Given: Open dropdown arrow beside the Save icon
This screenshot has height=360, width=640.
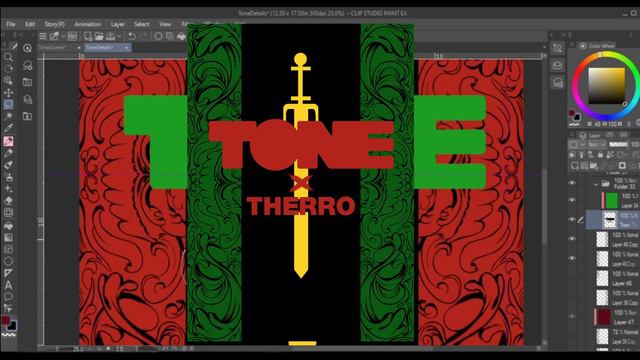Looking at the screenshot, I should [x=119, y=36].
